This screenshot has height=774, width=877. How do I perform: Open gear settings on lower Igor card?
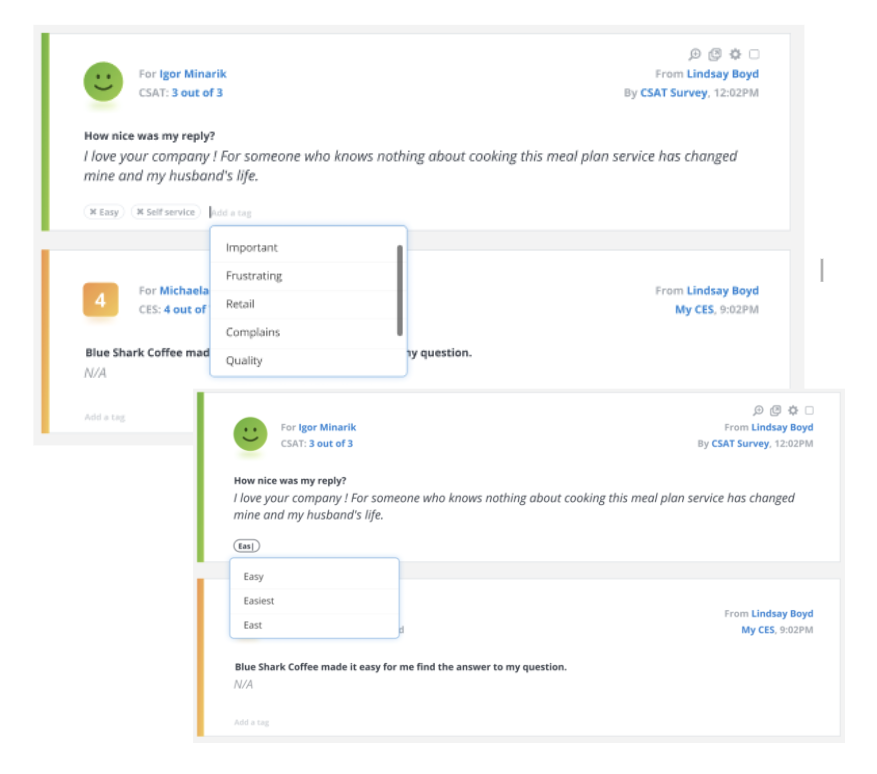[793, 410]
